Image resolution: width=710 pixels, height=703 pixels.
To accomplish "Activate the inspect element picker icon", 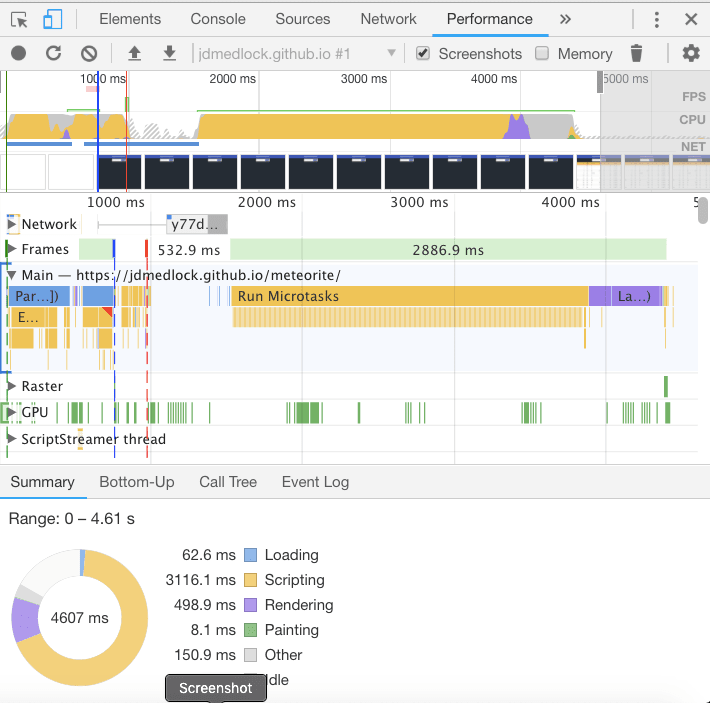I will 19,19.
